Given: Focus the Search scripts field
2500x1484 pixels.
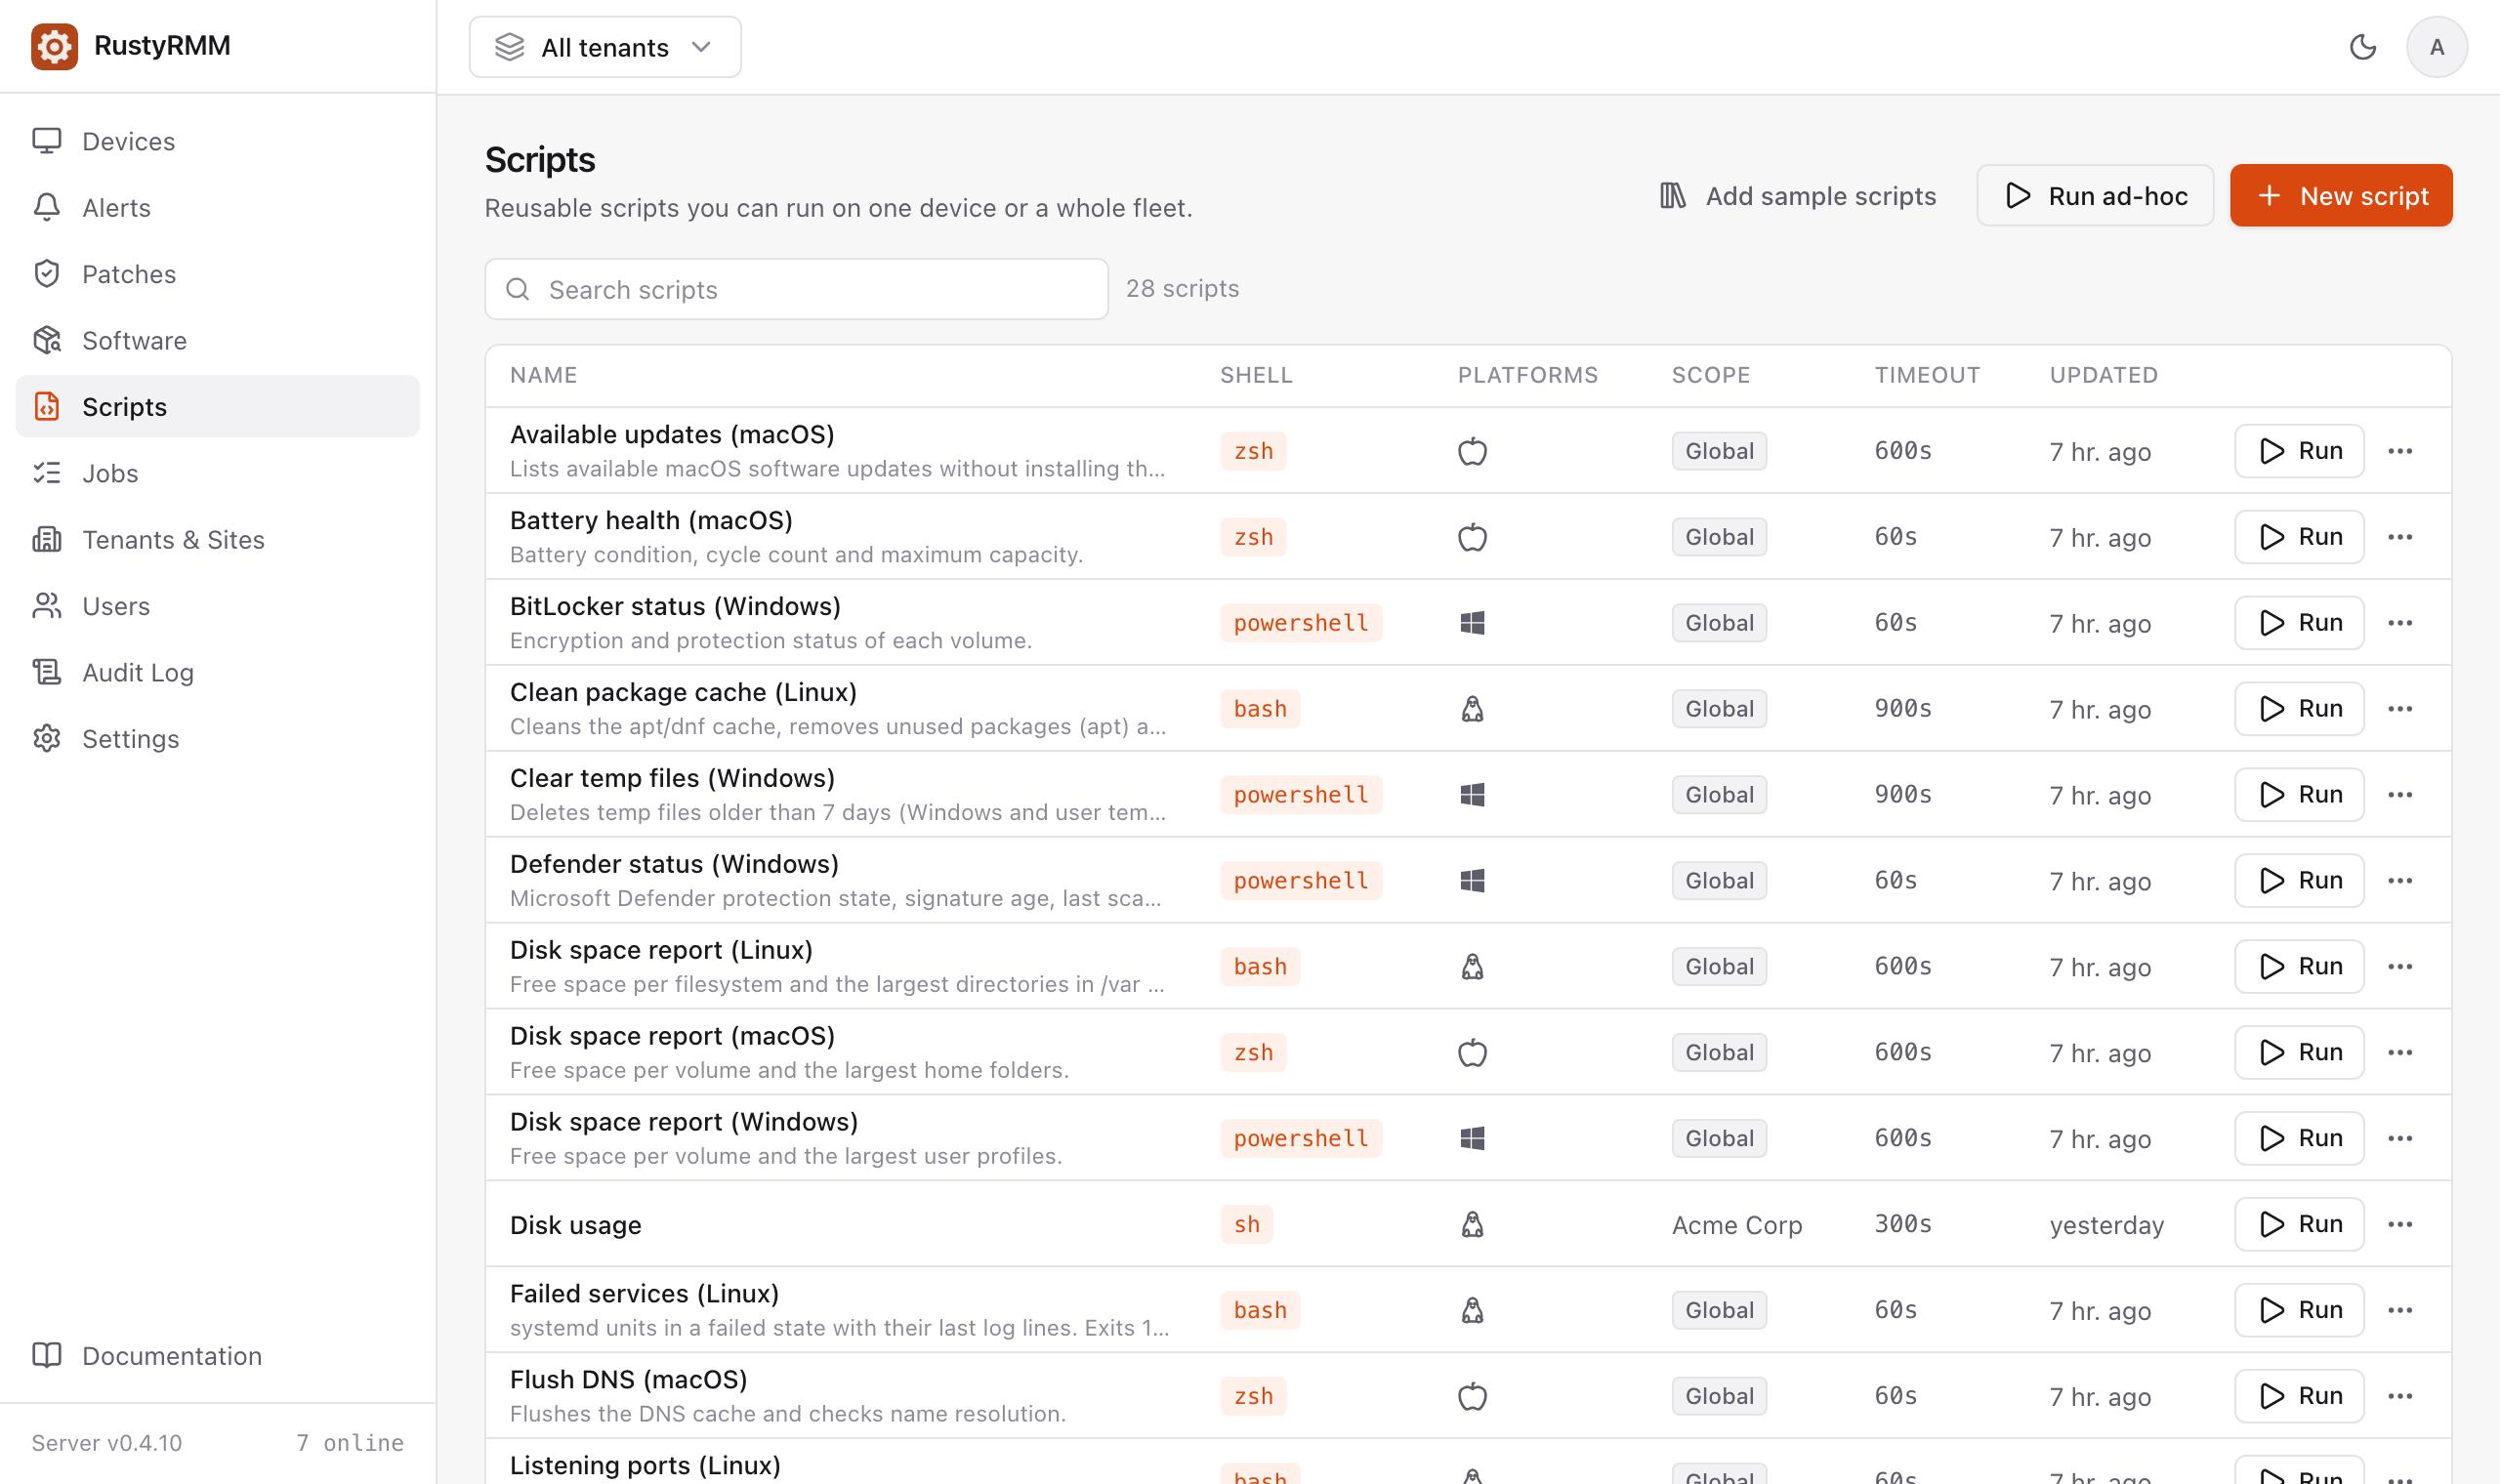Looking at the screenshot, I should click(x=796, y=289).
